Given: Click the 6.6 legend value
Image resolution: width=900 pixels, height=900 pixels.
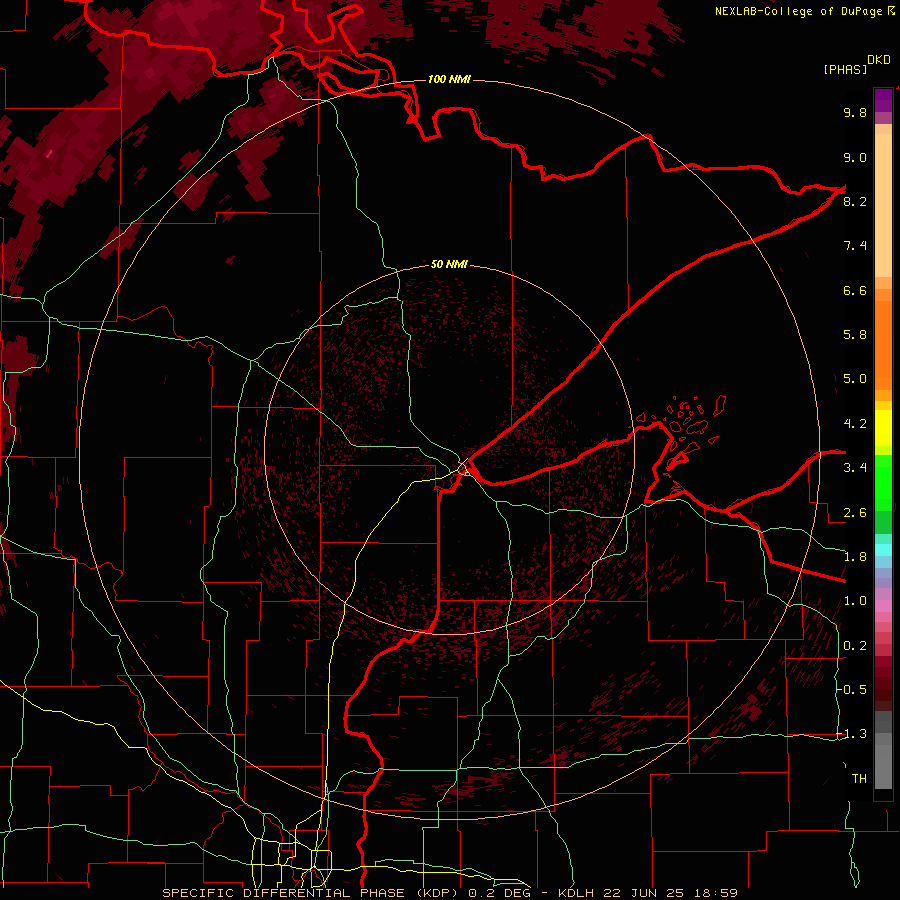Looking at the screenshot, I should pyautogui.click(x=855, y=290).
